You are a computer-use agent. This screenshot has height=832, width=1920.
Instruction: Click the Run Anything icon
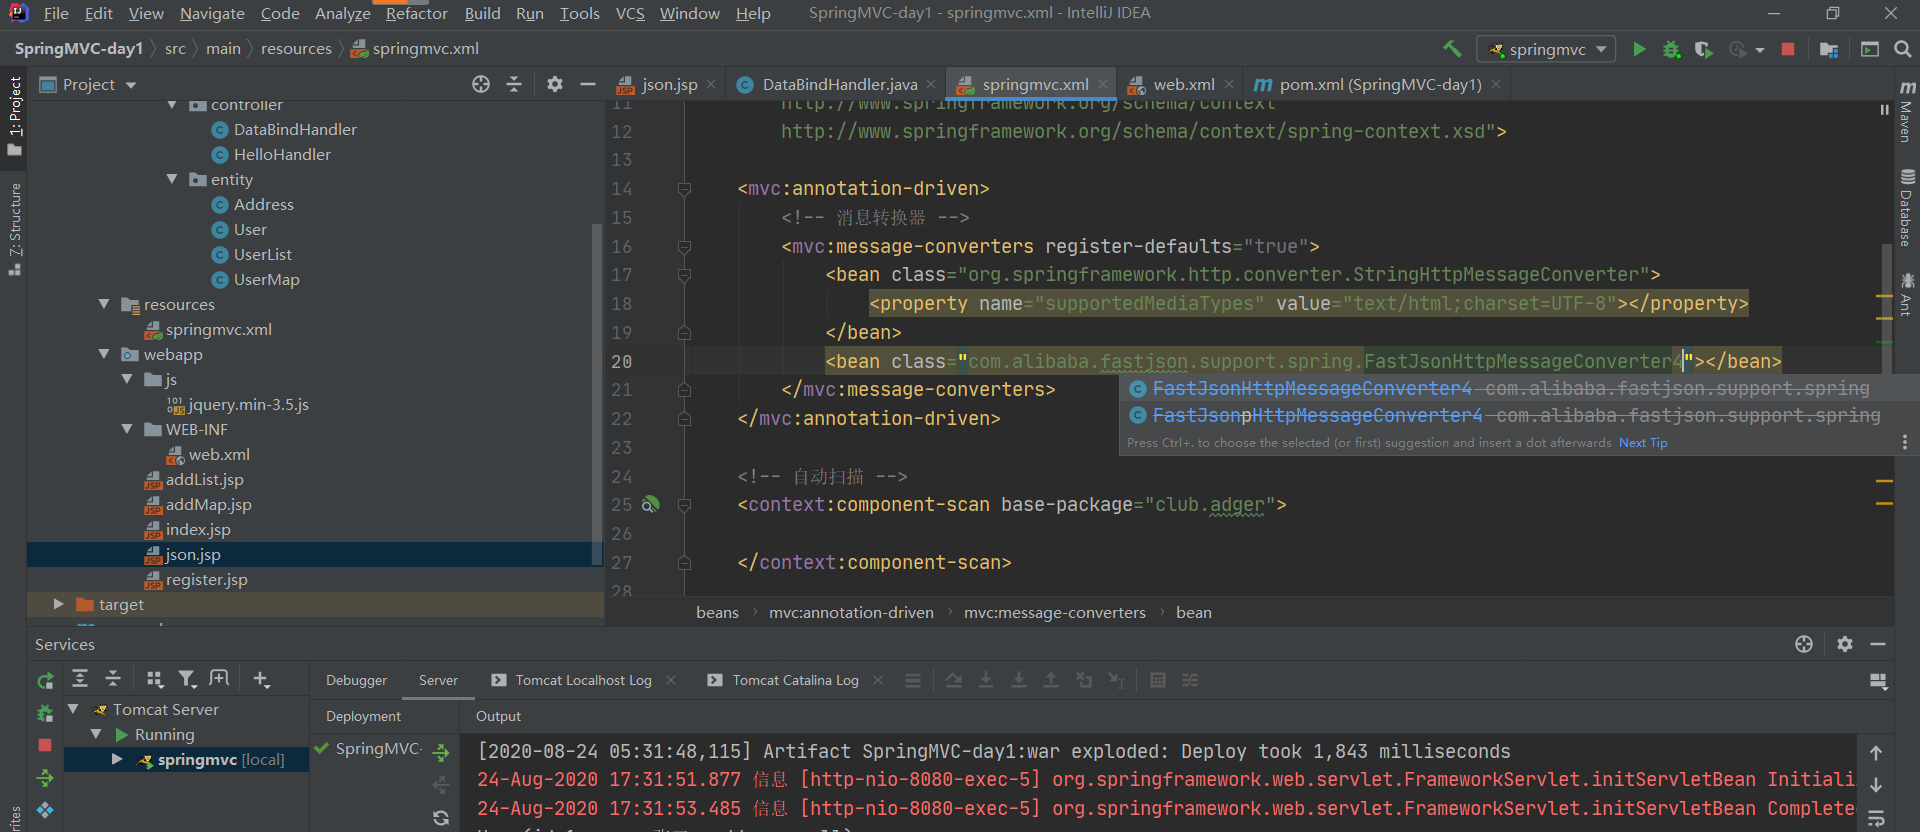coord(1870,49)
